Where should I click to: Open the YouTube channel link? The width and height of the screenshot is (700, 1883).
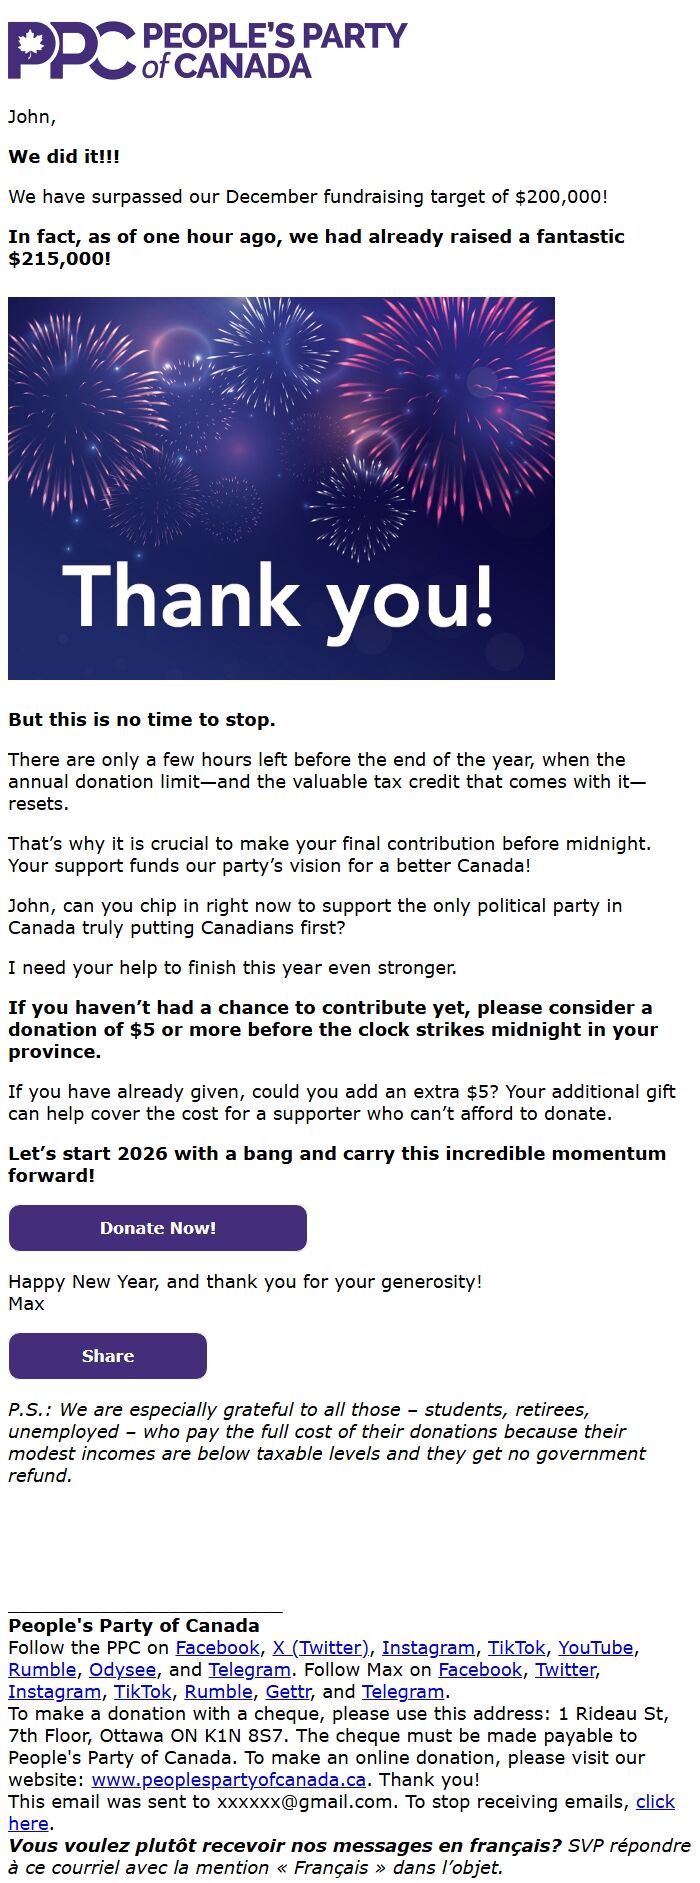594,1647
